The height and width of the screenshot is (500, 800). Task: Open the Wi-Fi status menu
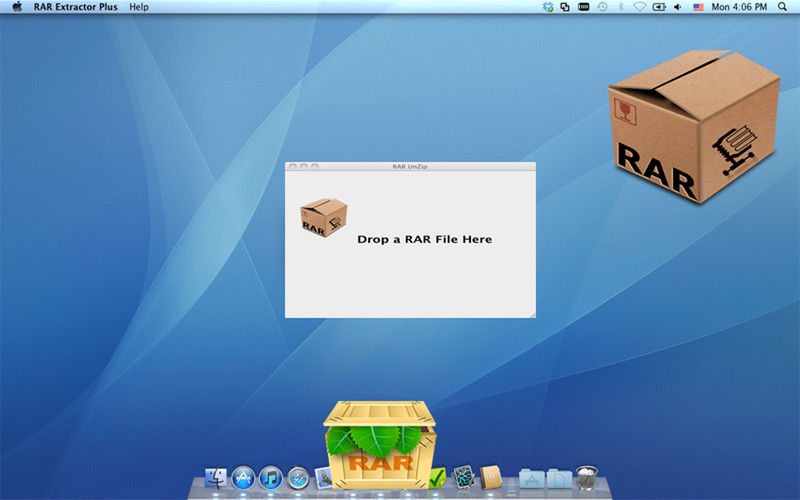pos(639,7)
